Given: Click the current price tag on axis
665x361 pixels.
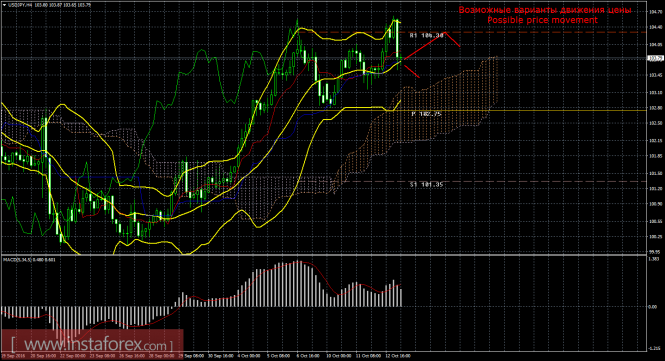Looking at the screenshot, I should 655,58.
